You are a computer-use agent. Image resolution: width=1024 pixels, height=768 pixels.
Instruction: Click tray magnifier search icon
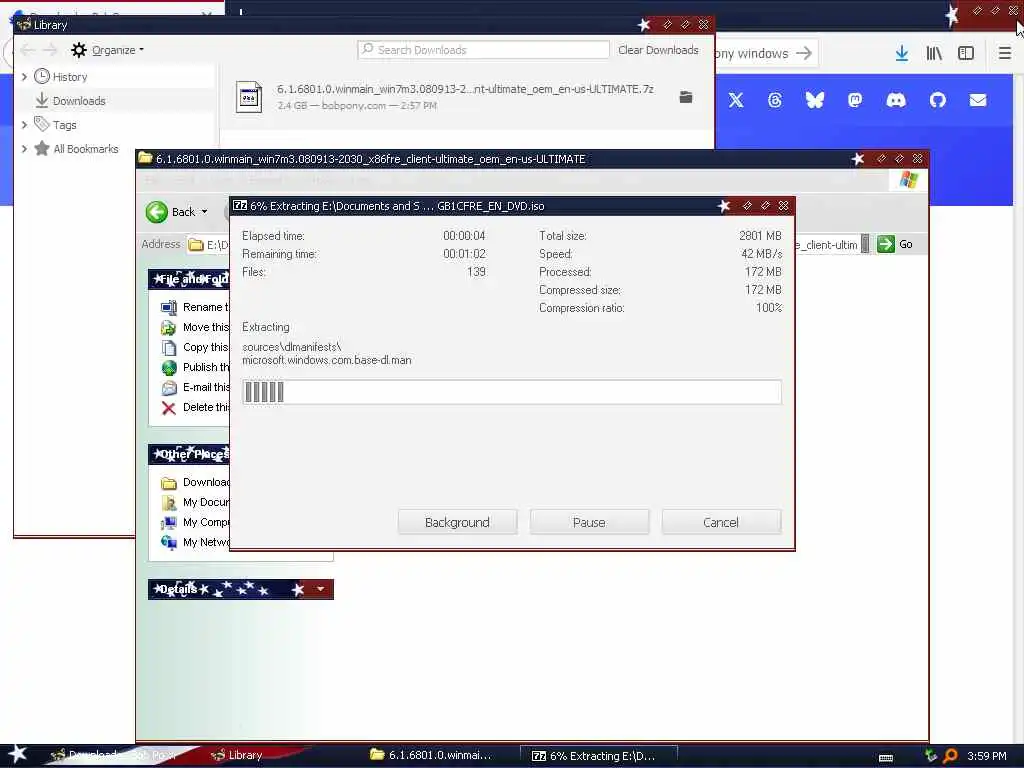950,756
